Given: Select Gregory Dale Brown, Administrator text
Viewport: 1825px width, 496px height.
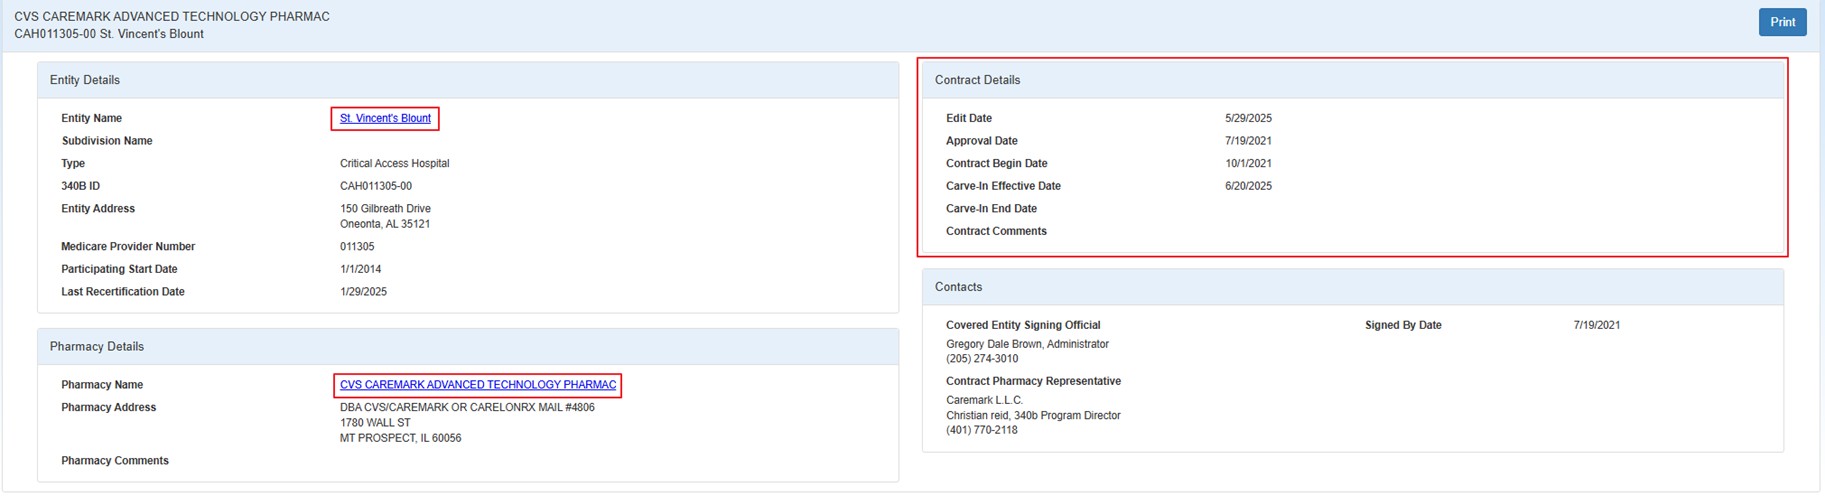Looking at the screenshot, I should [x=1027, y=344].
